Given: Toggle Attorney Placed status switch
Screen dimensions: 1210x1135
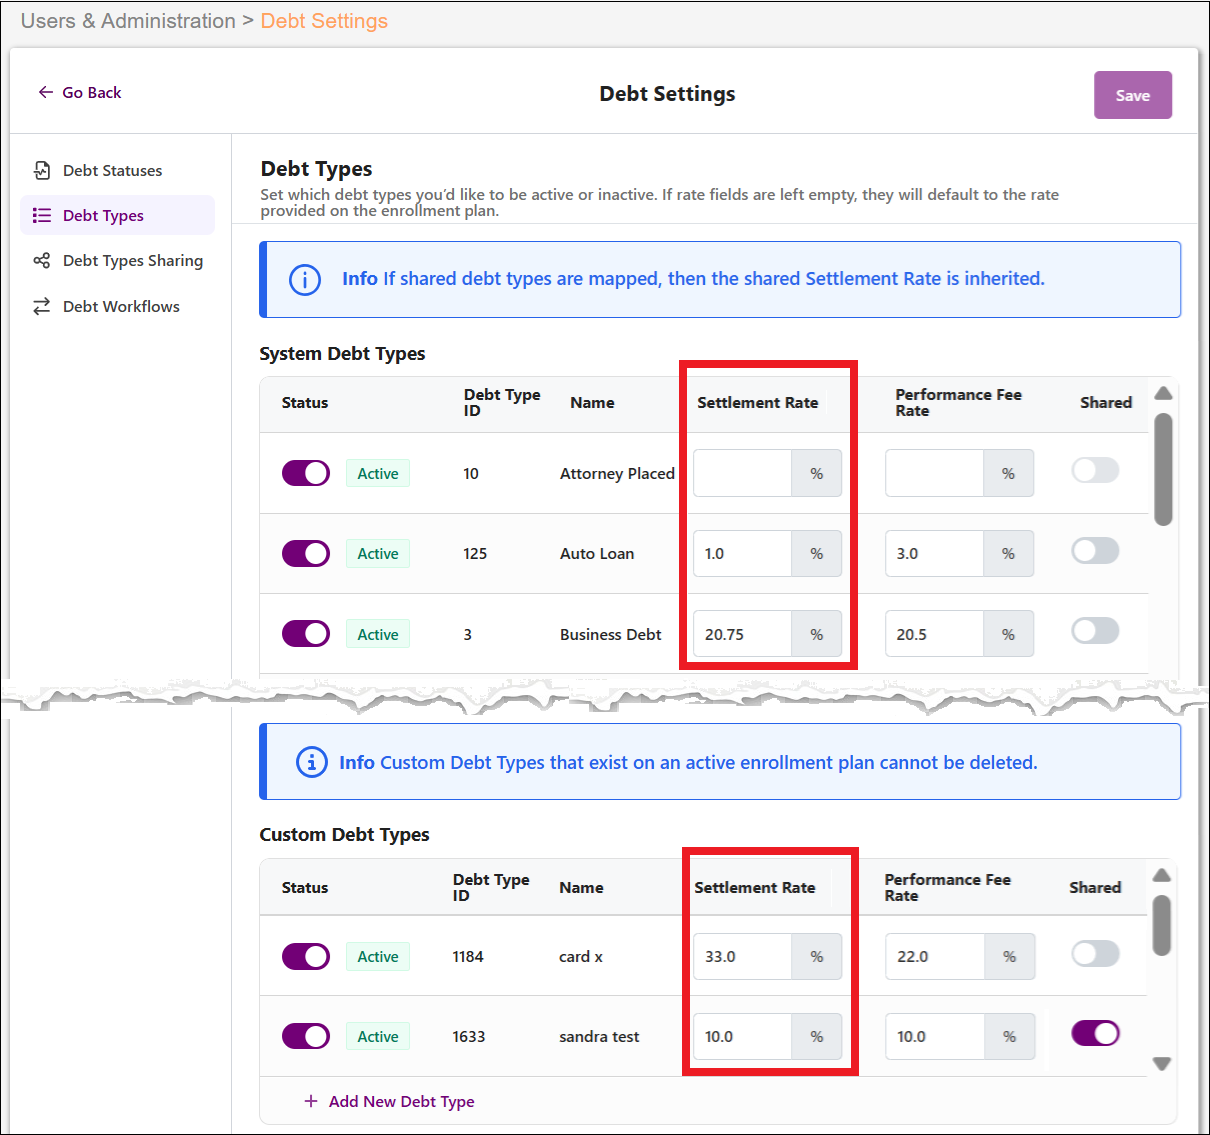Looking at the screenshot, I should 306,473.
